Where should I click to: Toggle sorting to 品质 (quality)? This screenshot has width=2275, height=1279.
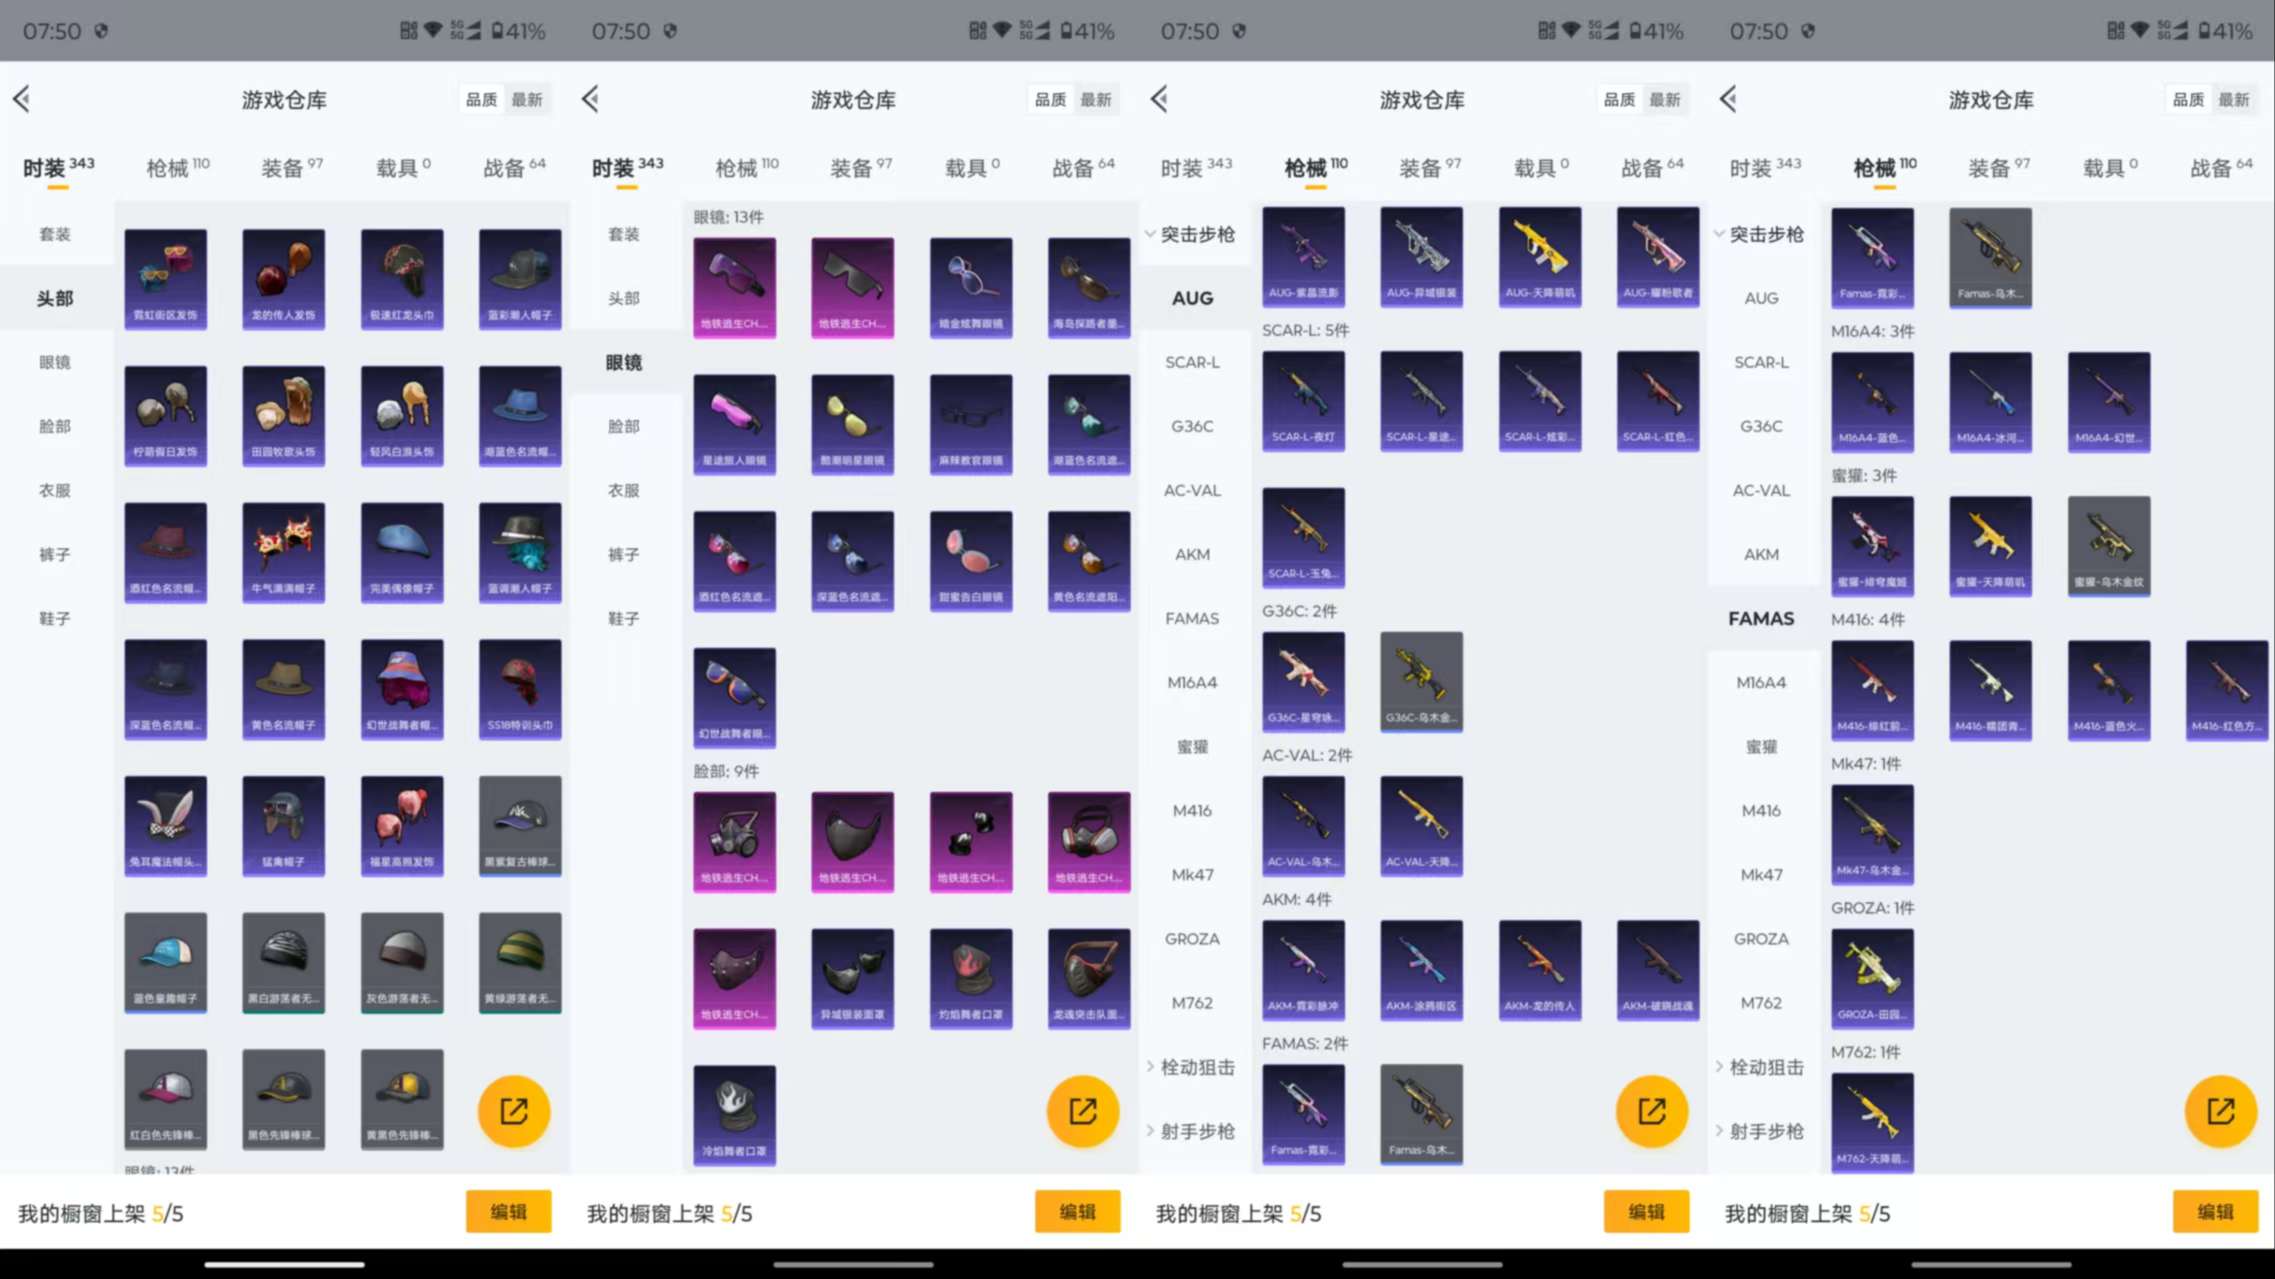click(x=481, y=99)
